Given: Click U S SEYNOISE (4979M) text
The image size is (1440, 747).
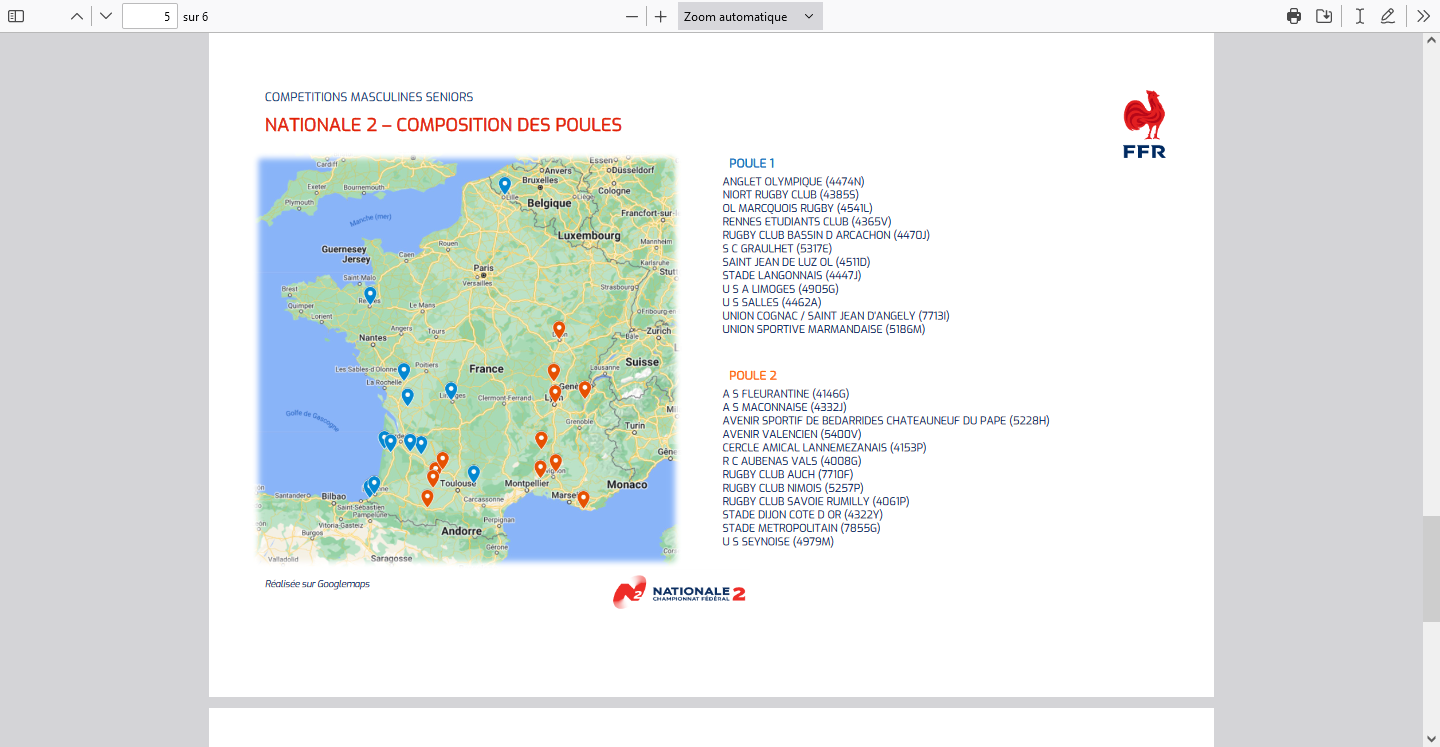Looking at the screenshot, I should tap(778, 543).
